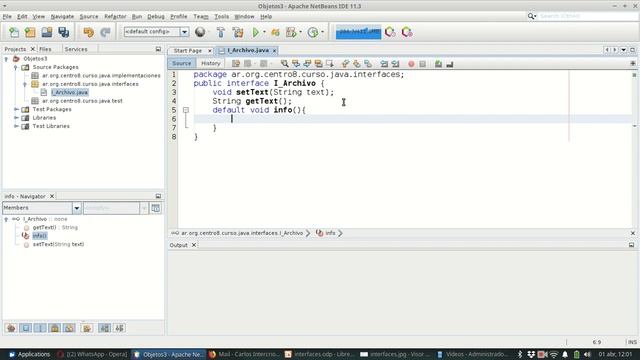Click the Save All toolbar icon
Screen dimensions: 640x360
[64, 32]
